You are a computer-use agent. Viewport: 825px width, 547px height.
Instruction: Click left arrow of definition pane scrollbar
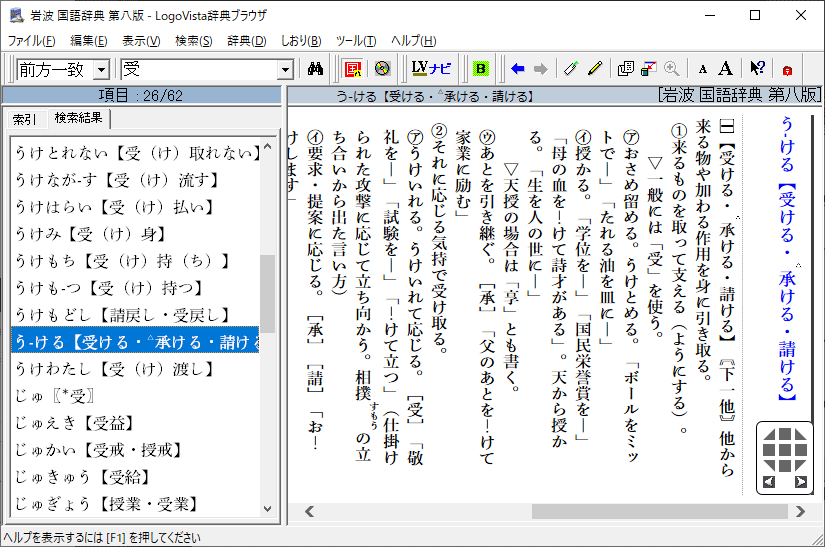point(309,511)
